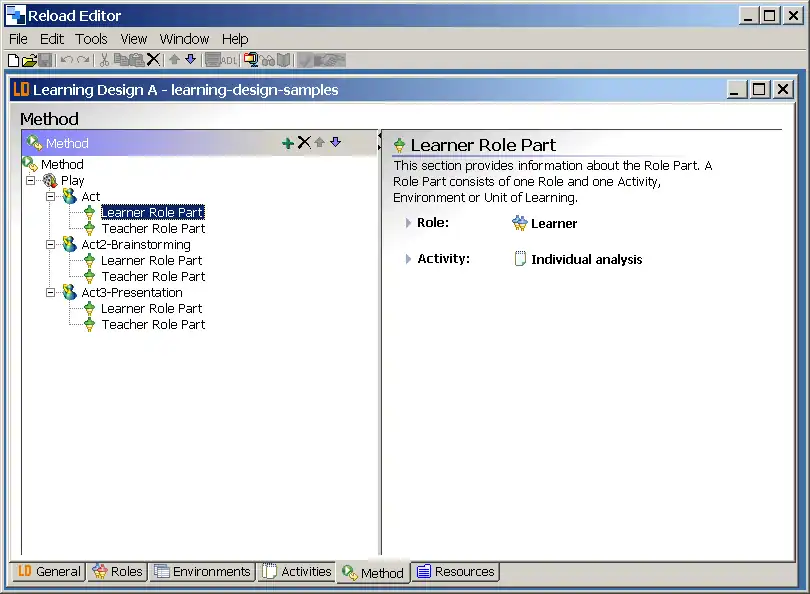This screenshot has width=810, height=594.
Task: Click the Learner role icon in details pane
Action: [519, 223]
